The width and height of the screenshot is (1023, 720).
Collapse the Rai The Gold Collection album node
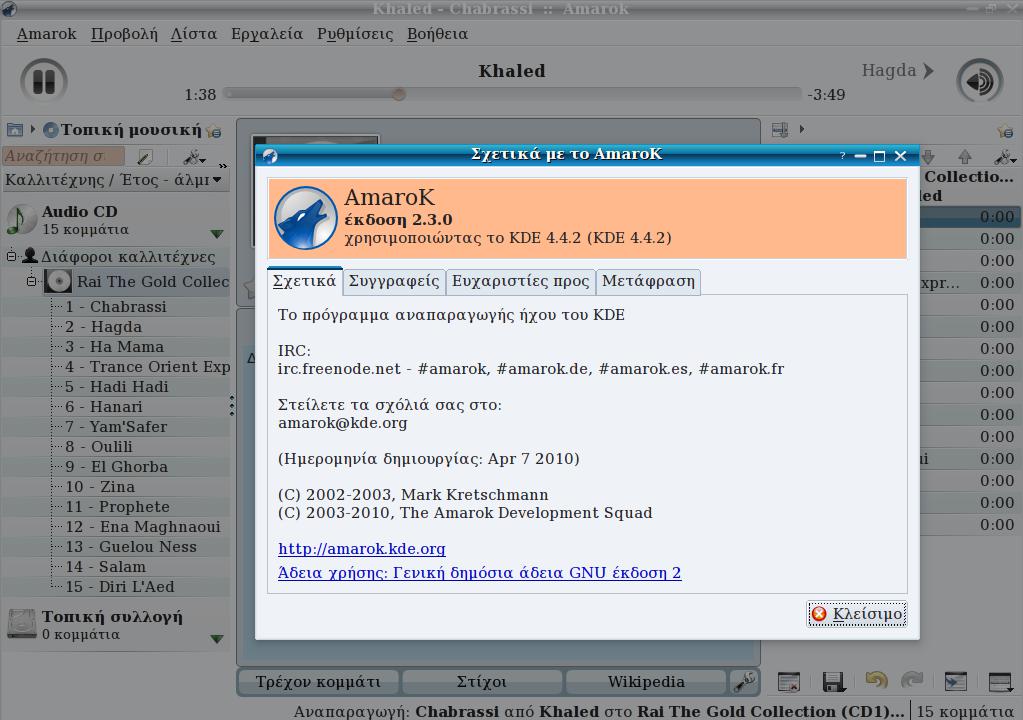click(x=31, y=281)
